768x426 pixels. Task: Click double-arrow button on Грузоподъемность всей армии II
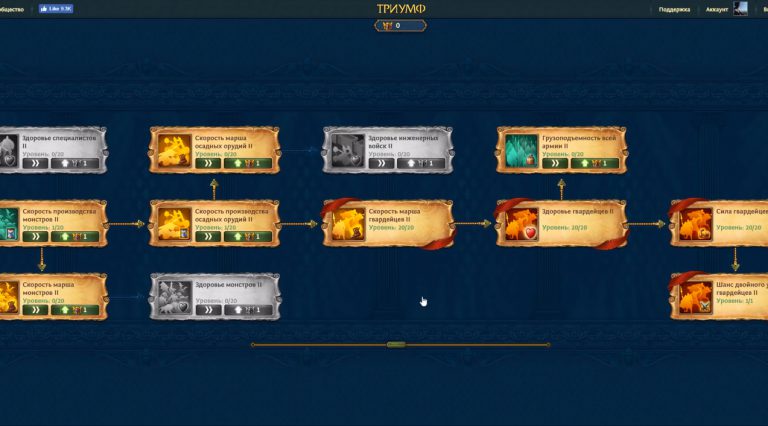pos(555,163)
